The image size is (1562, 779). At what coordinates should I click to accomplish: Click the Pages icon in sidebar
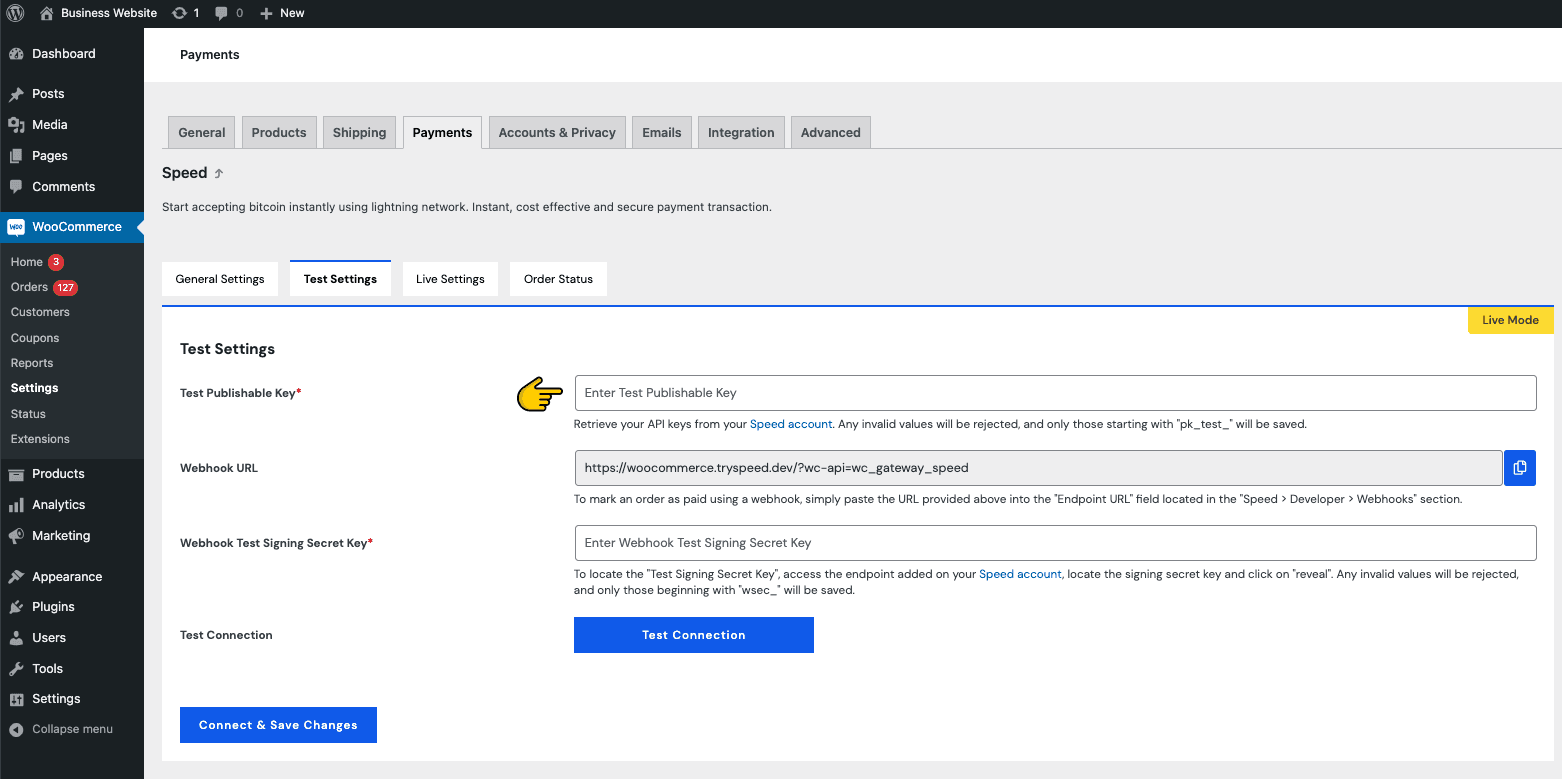pyautogui.click(x=16, y=156)
